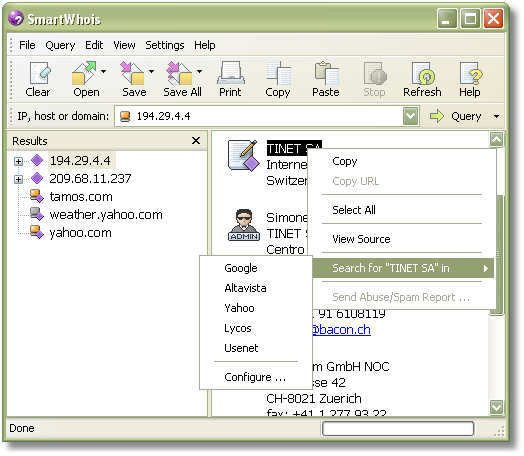Click the ADMIN contact icon

(x=244, y=225)
